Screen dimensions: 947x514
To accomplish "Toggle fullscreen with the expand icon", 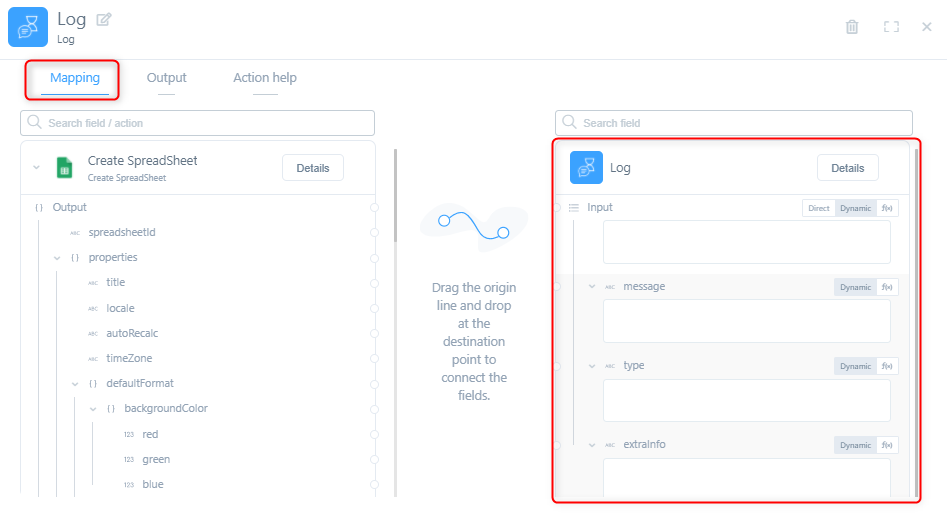I will click(x=891, y=27).
